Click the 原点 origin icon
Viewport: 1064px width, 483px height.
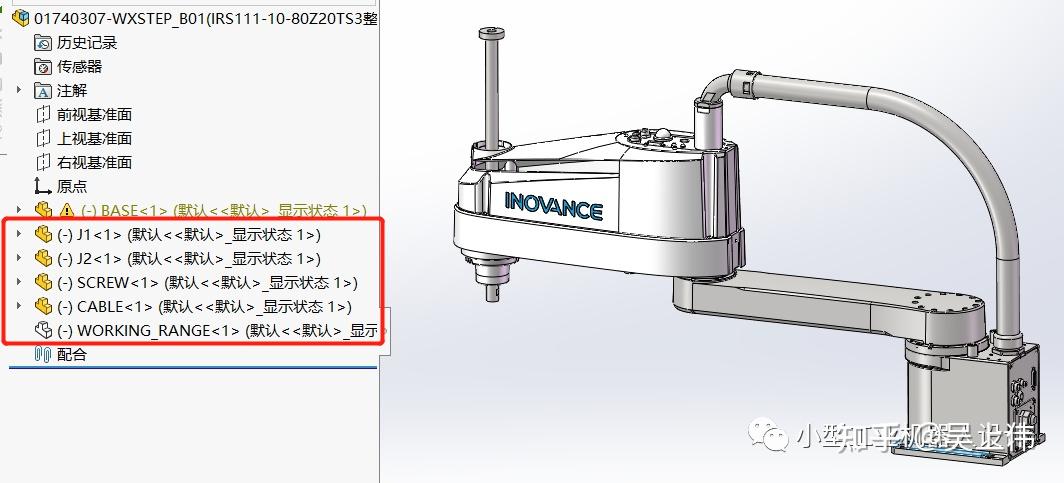coord(43,187)
